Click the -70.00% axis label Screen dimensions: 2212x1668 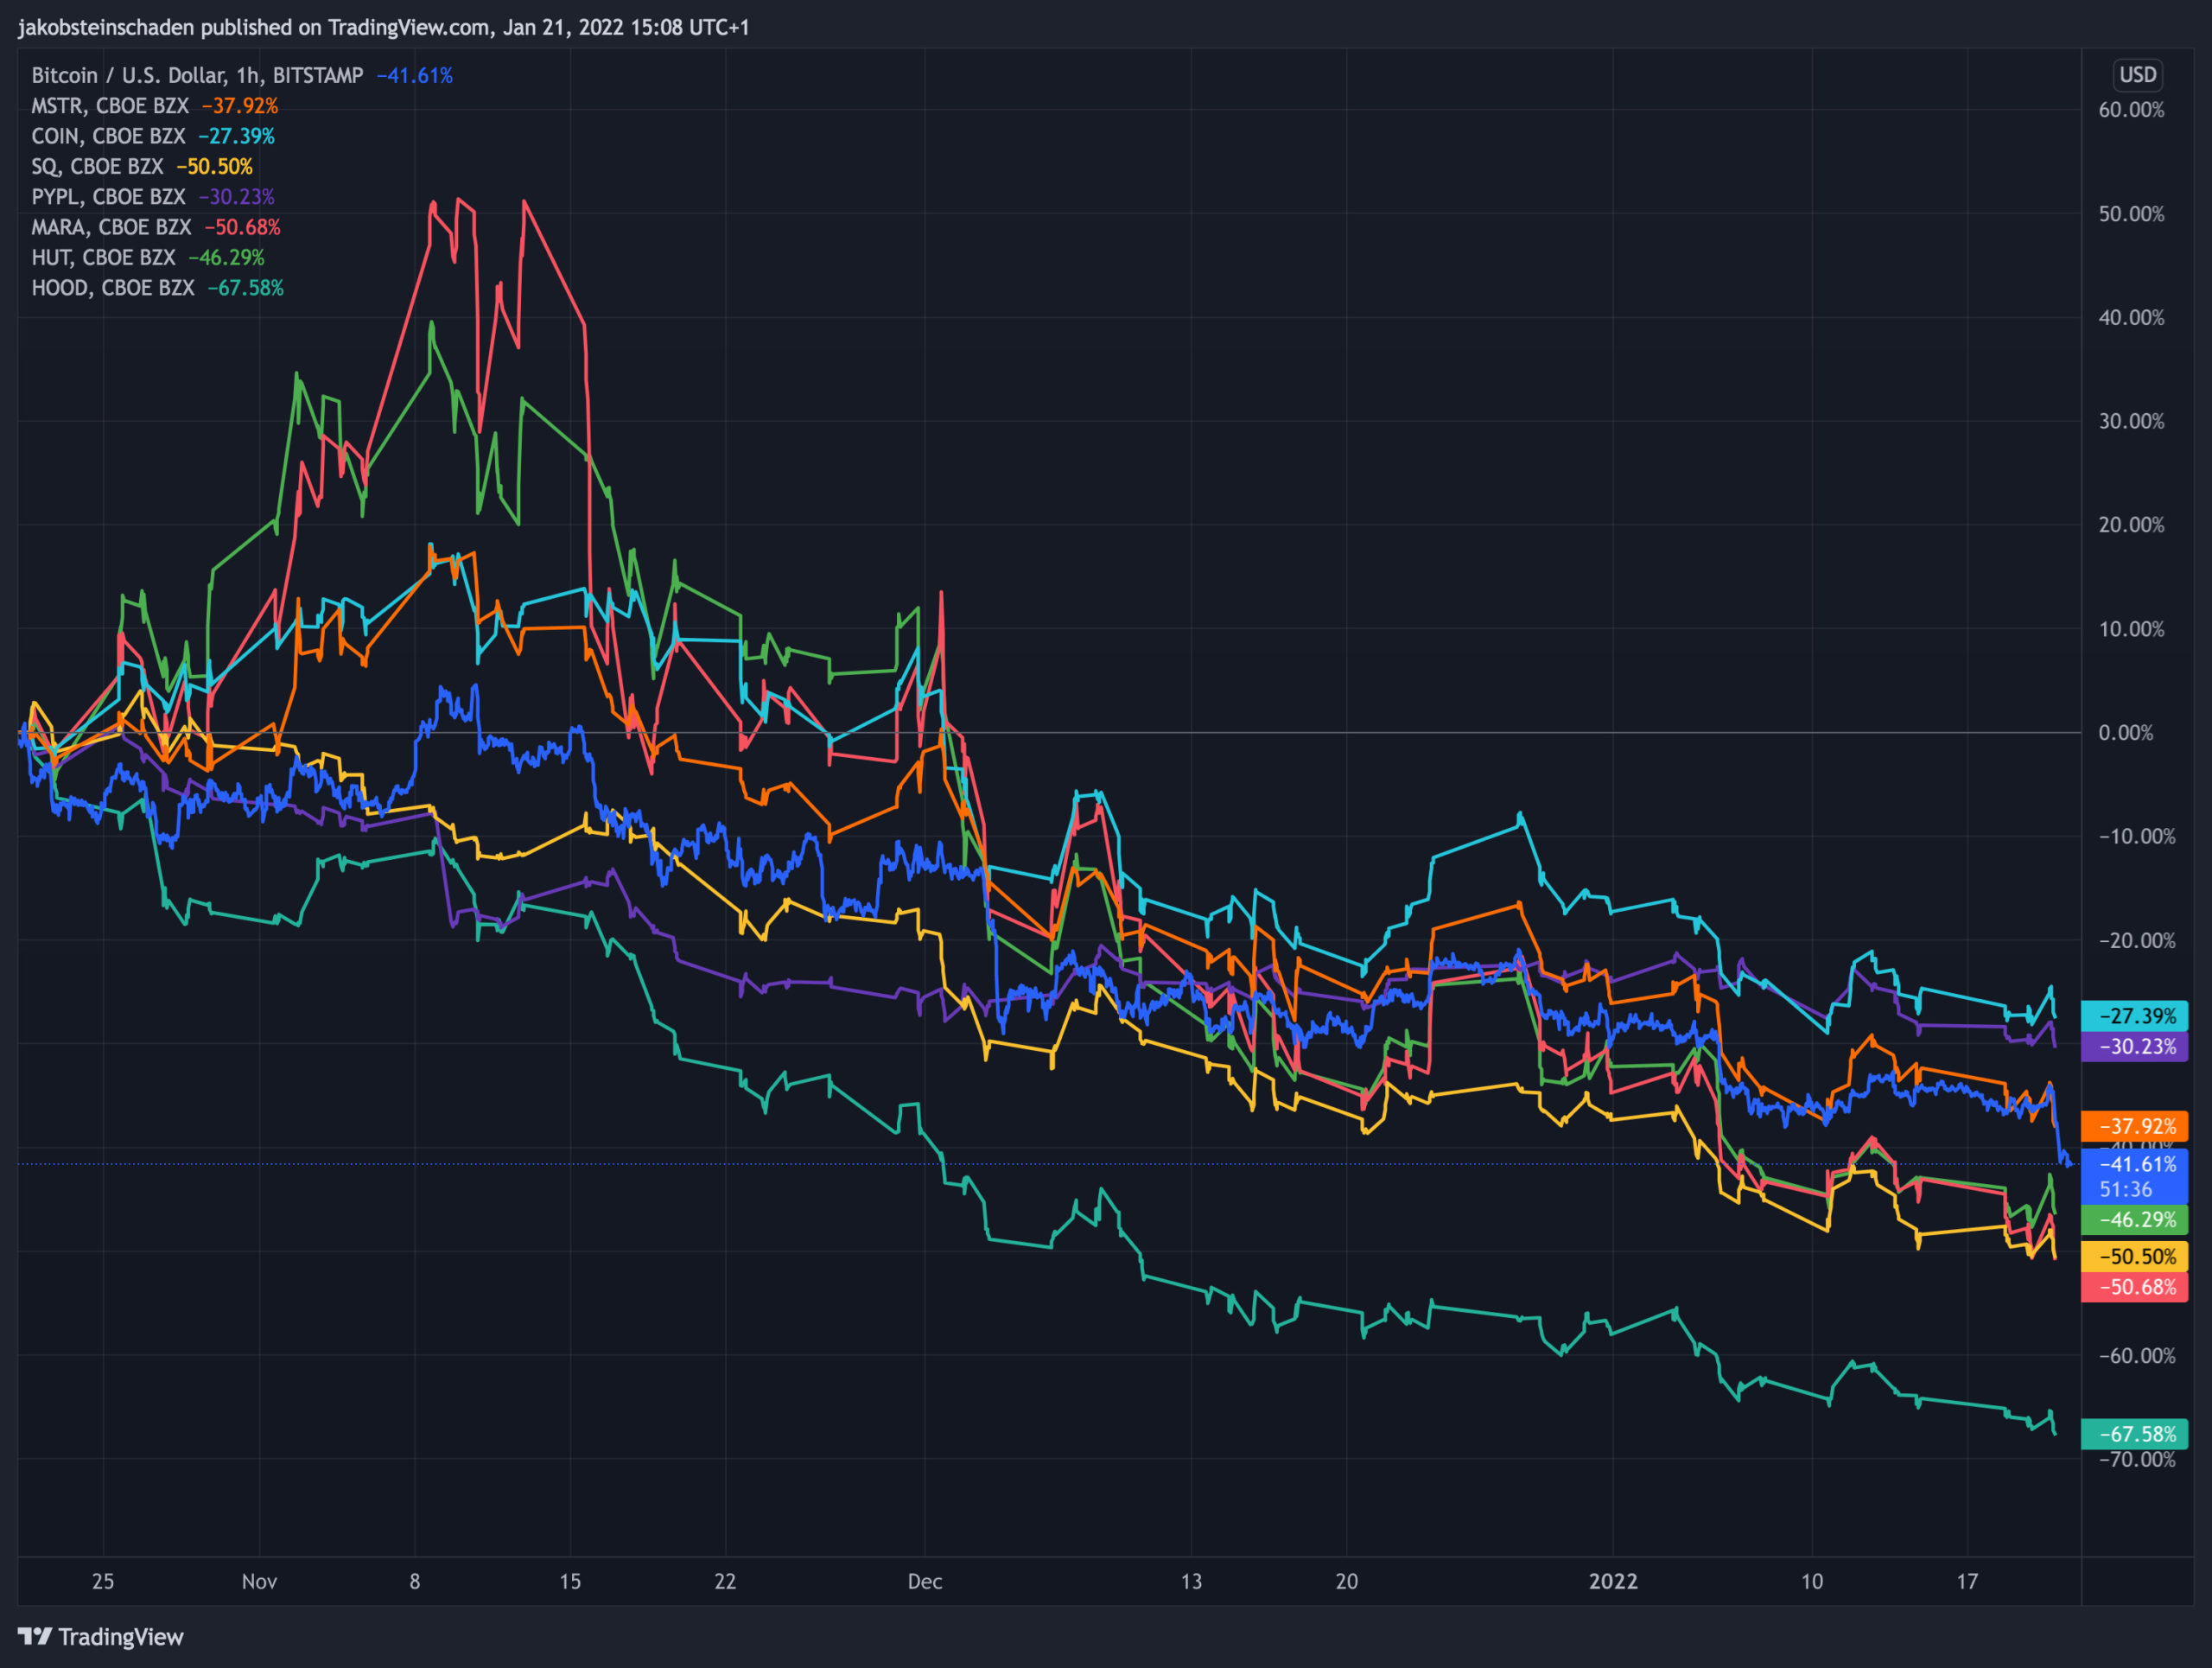coord(2137,1460)
